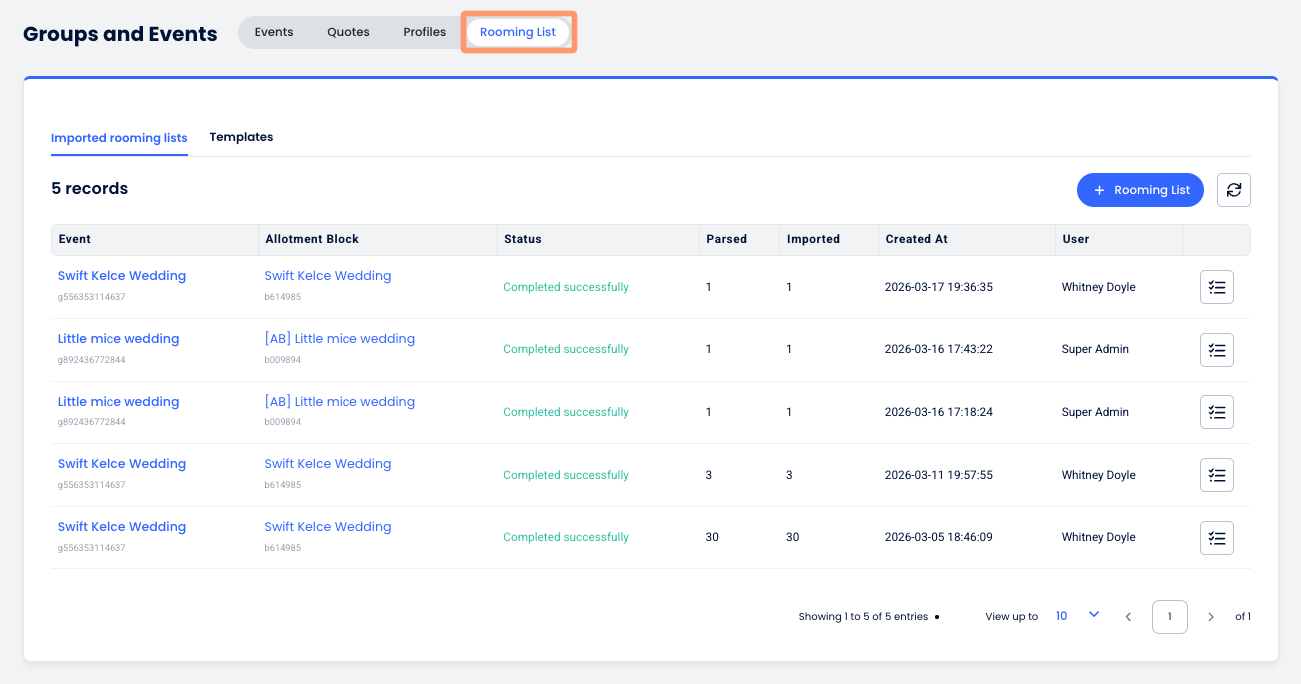1301x684 pixels.
Task: Open Swift Kelce Wedding event in first row
Action: (122, 276)
